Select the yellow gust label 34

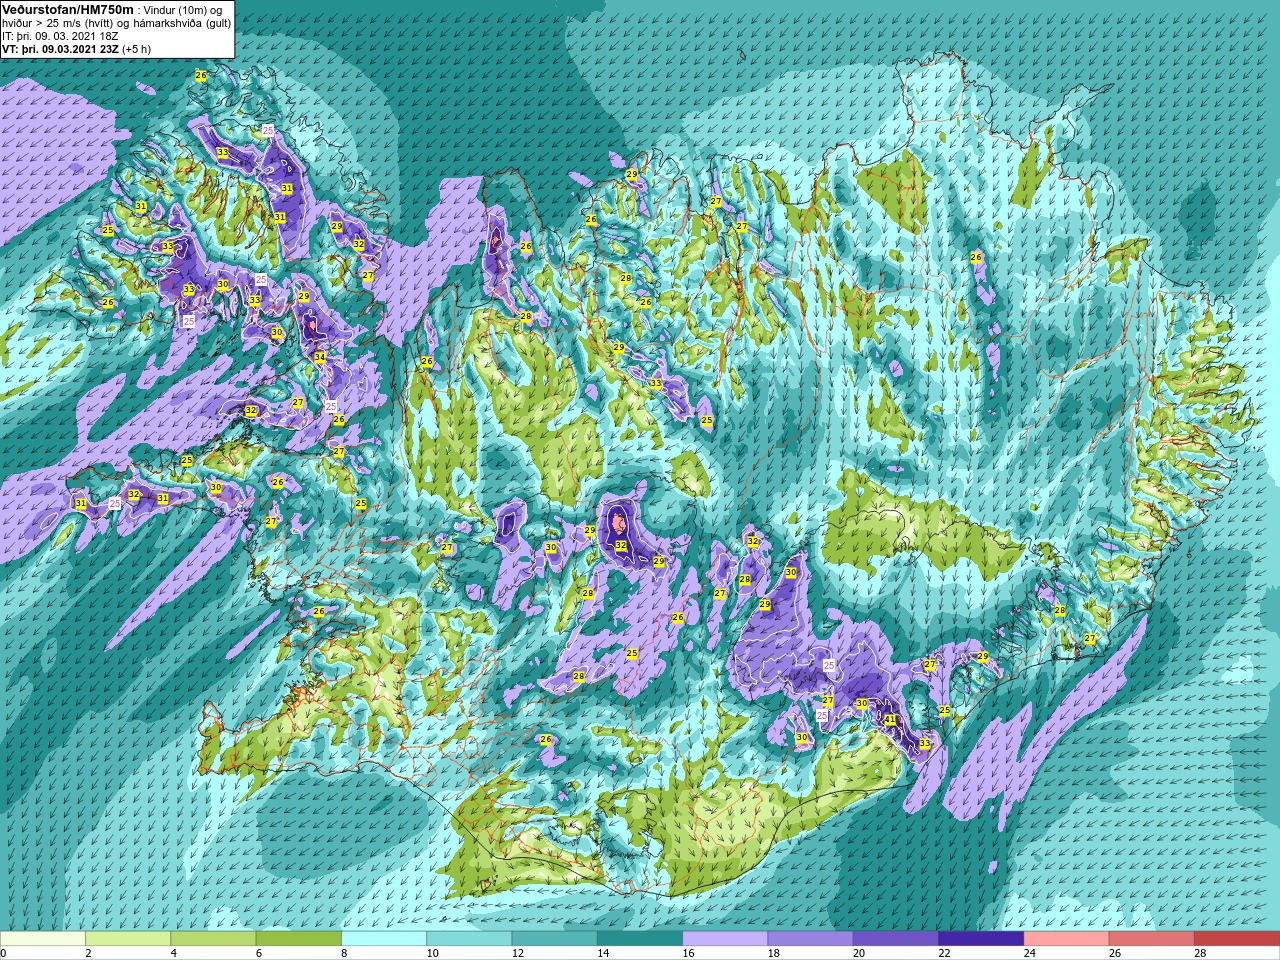[320, 357]
